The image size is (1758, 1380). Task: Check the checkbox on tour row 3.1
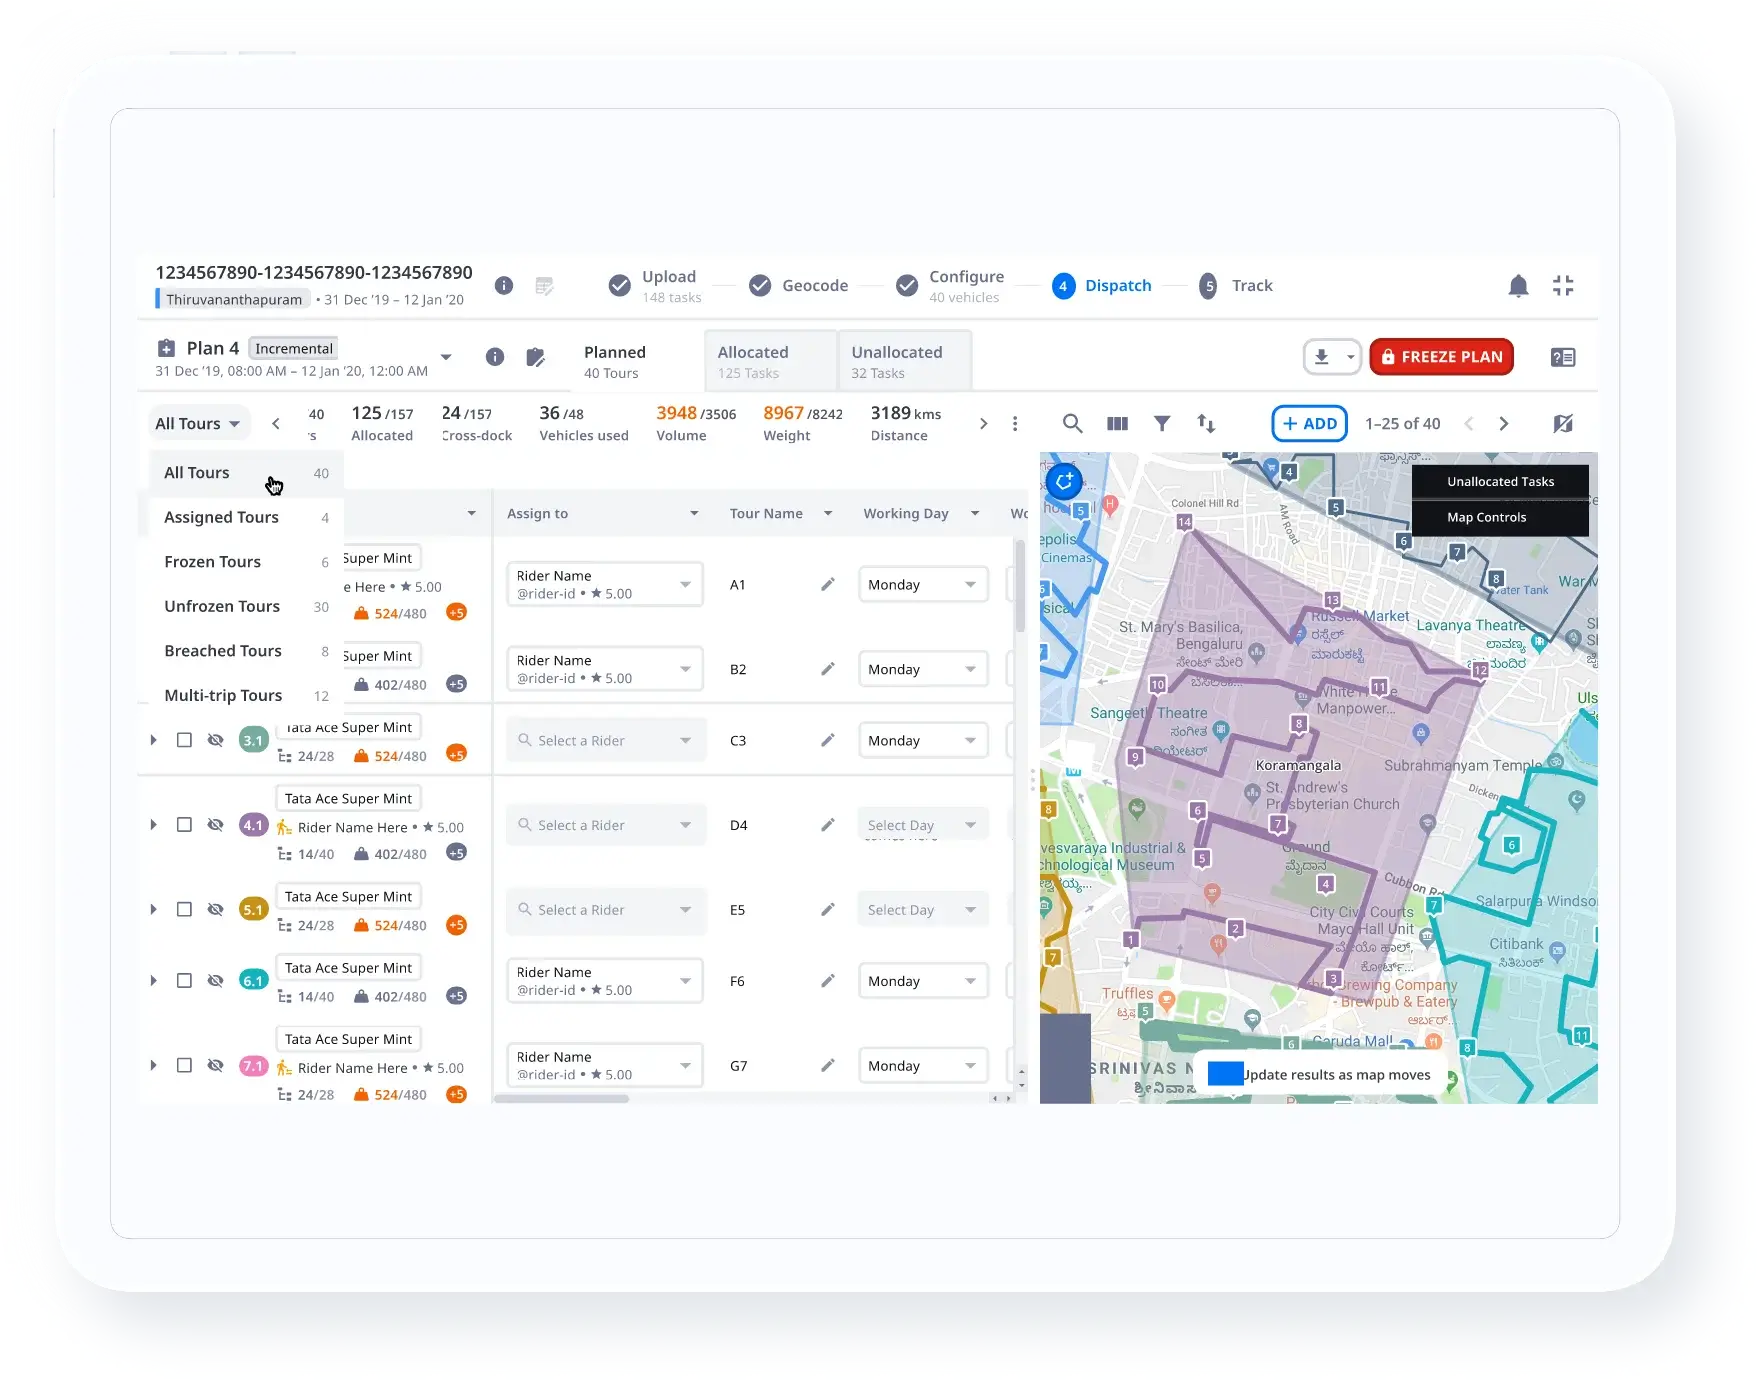(184, 740)
